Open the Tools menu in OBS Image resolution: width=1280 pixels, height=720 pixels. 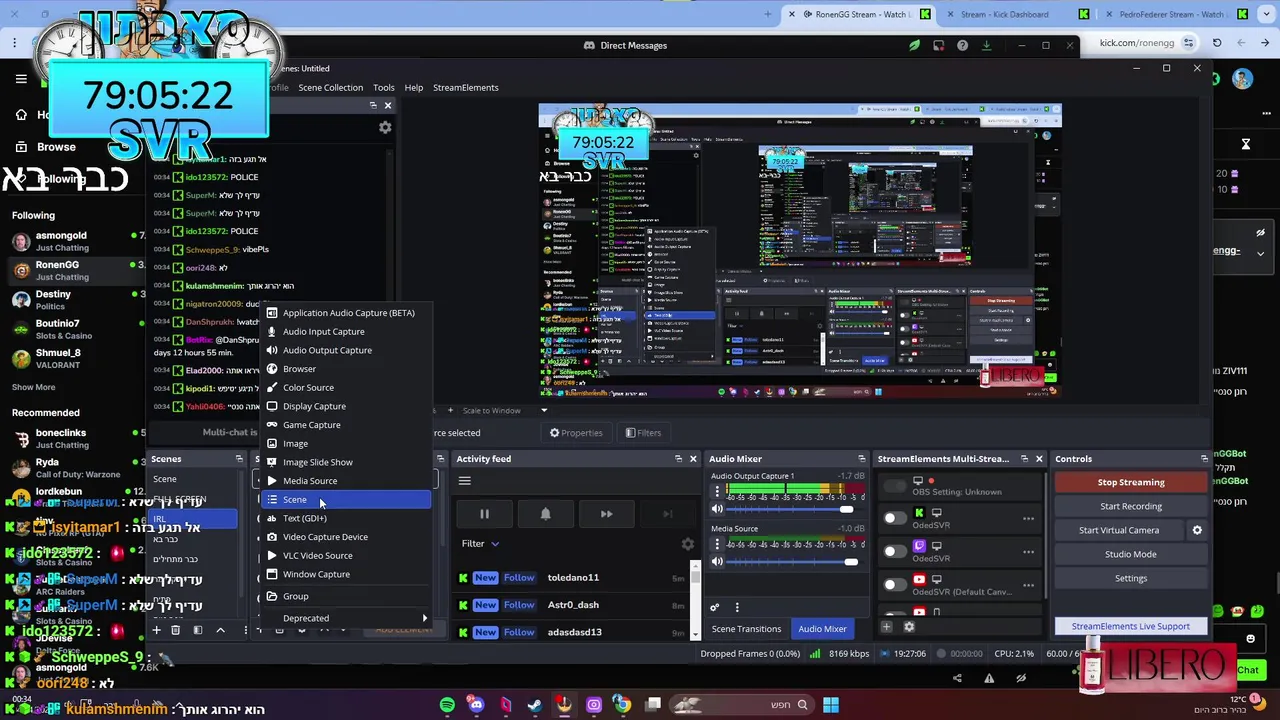point(384,87)
